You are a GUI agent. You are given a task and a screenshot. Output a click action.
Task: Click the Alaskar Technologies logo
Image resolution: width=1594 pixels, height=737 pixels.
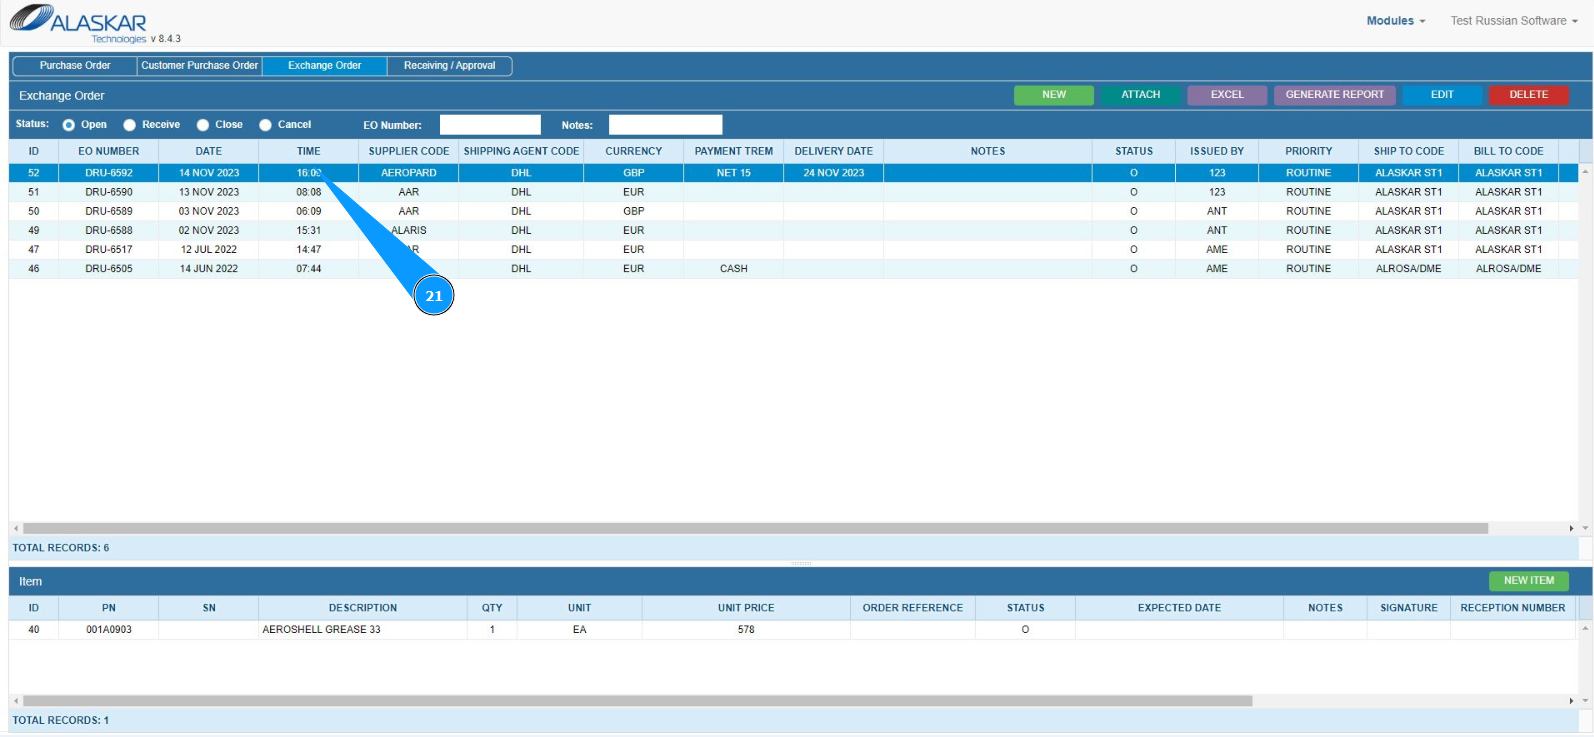(x=80, y=22)
